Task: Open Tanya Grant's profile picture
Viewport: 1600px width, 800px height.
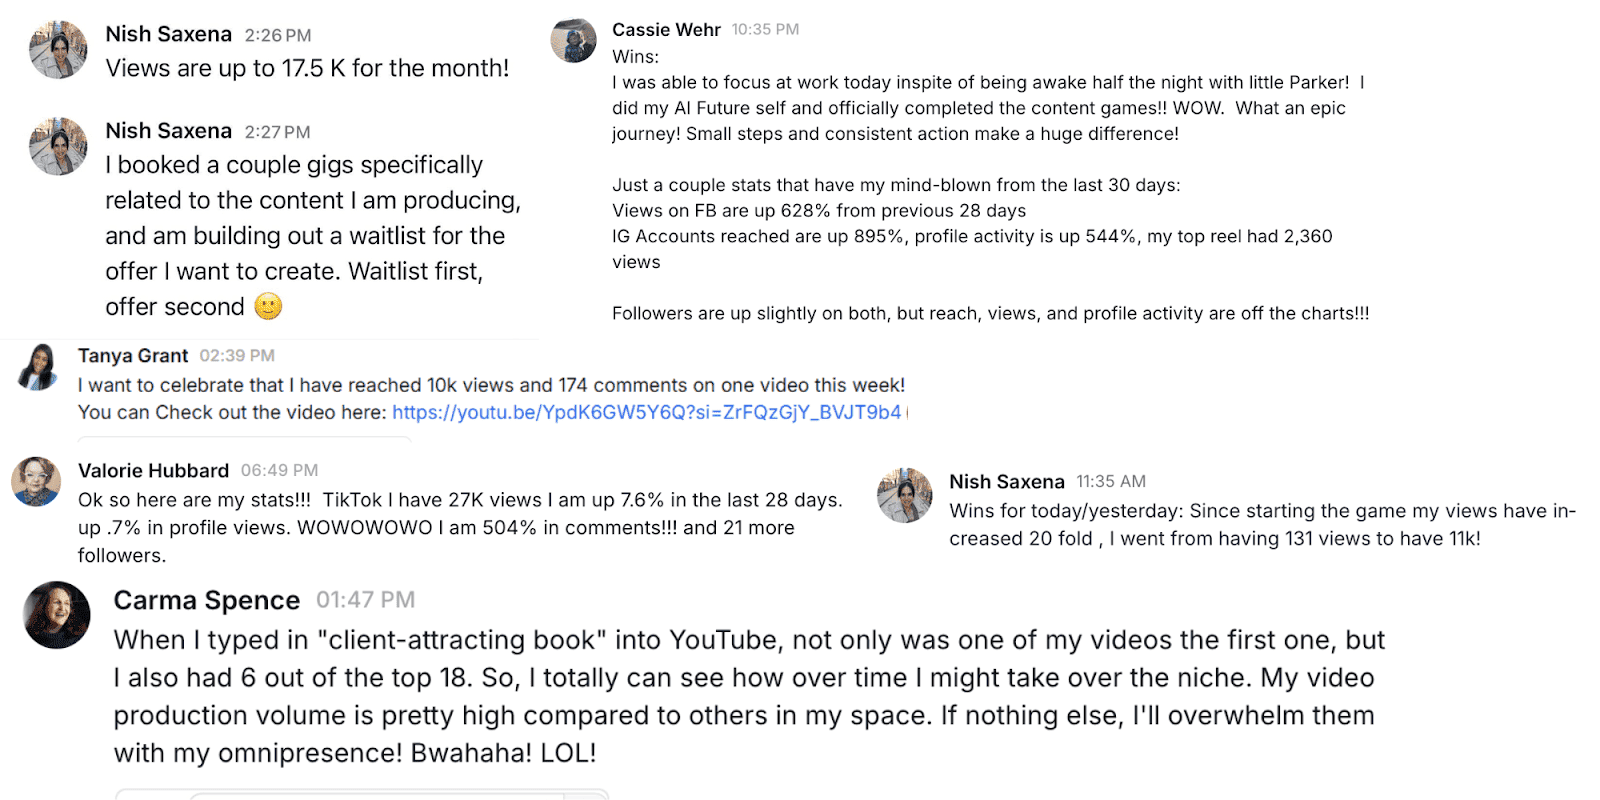Action: coord(38,367)
